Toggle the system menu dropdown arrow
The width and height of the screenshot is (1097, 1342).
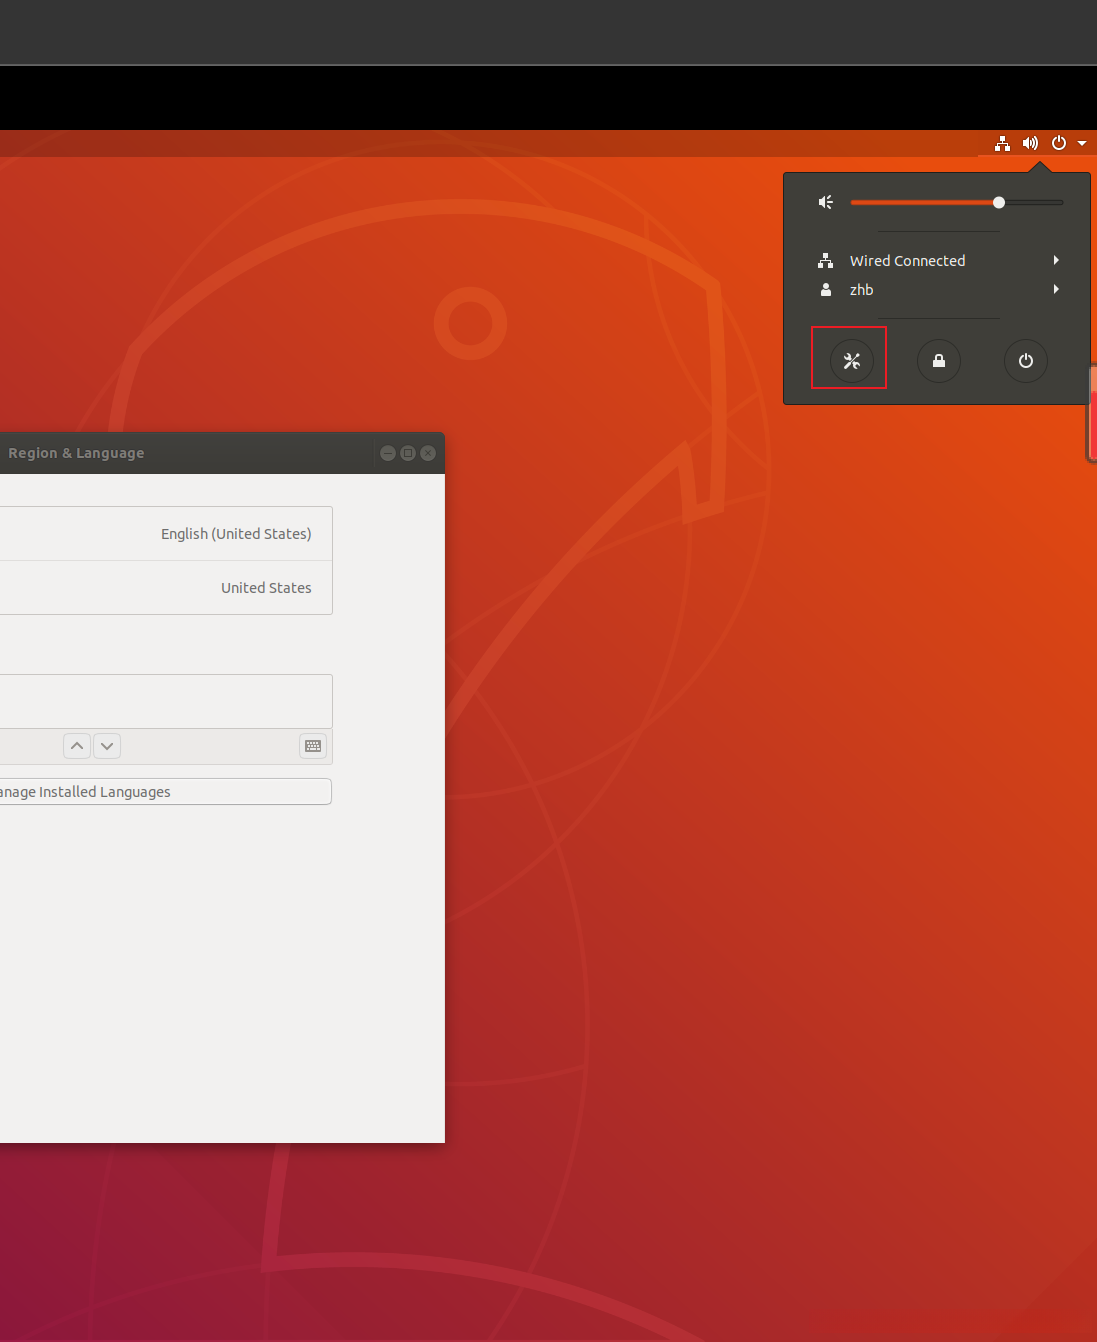pyautogui.click(x=1082, y=143)
